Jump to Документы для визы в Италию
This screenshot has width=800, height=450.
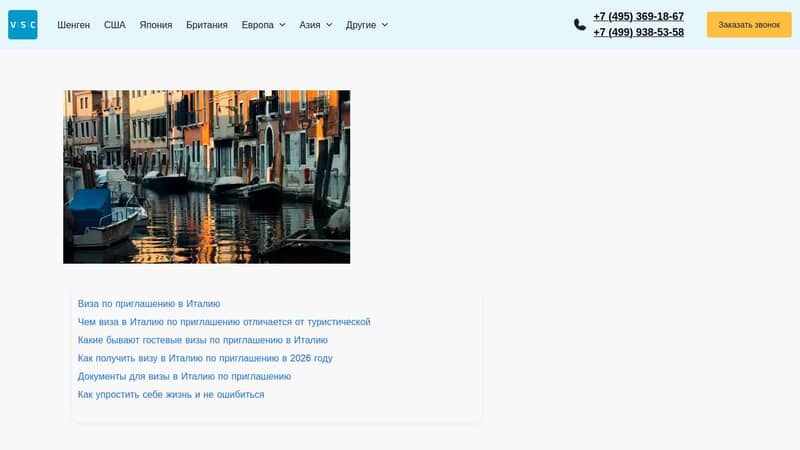pos(184,376)
